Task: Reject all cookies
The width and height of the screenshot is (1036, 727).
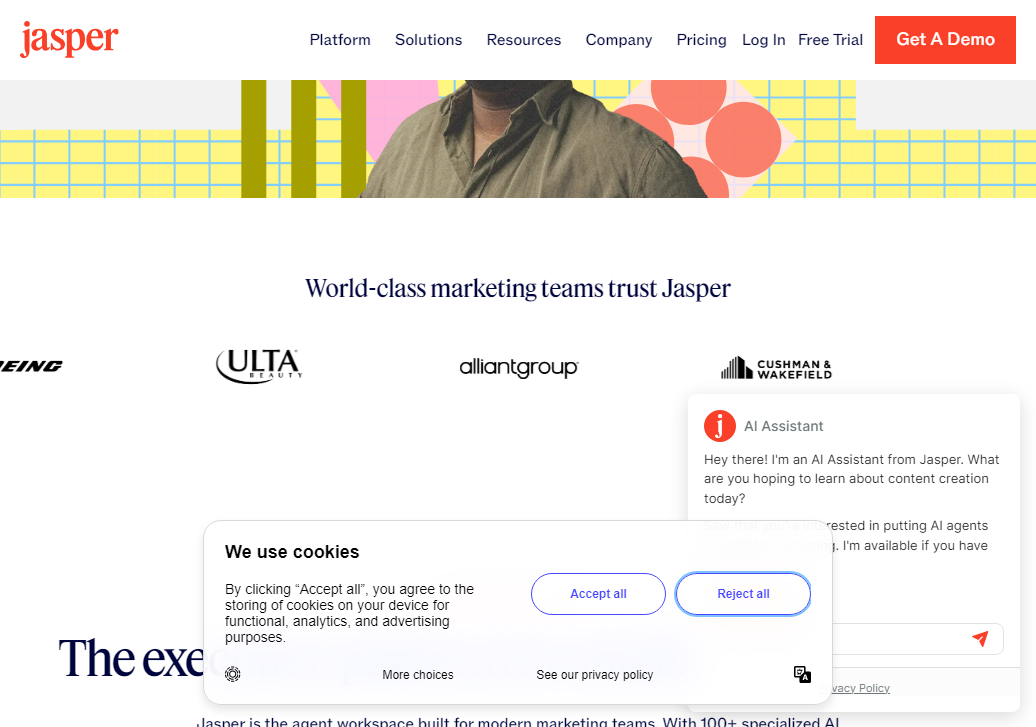Action: coord(743,593)
